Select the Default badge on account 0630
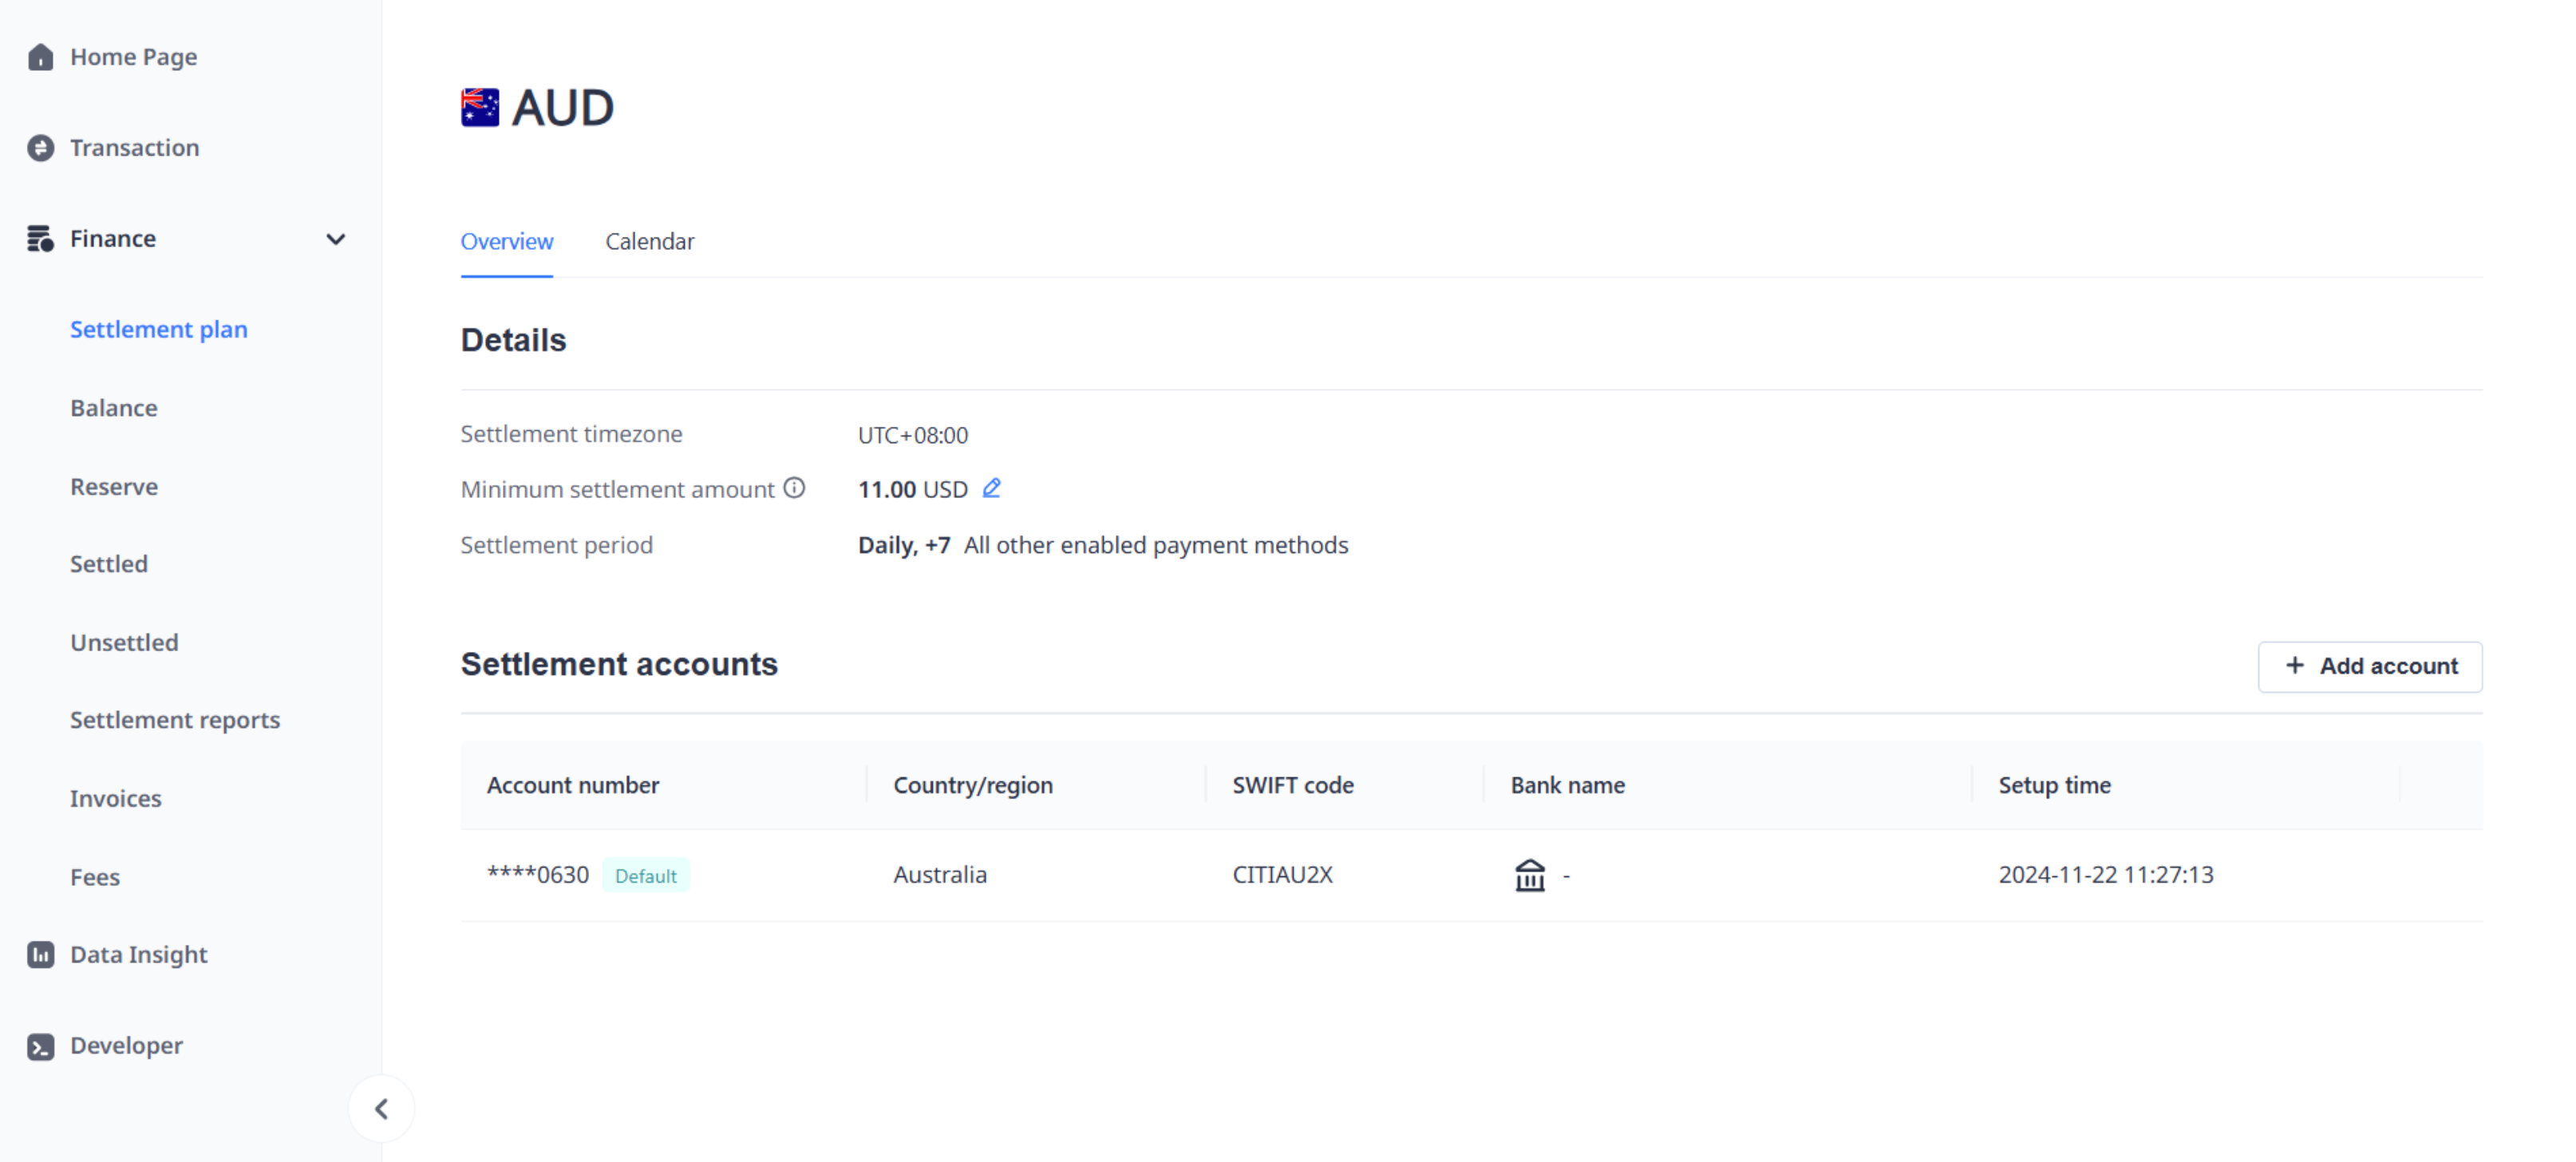The width and height of the screenshot is (2576, 1162). [646, 875]
